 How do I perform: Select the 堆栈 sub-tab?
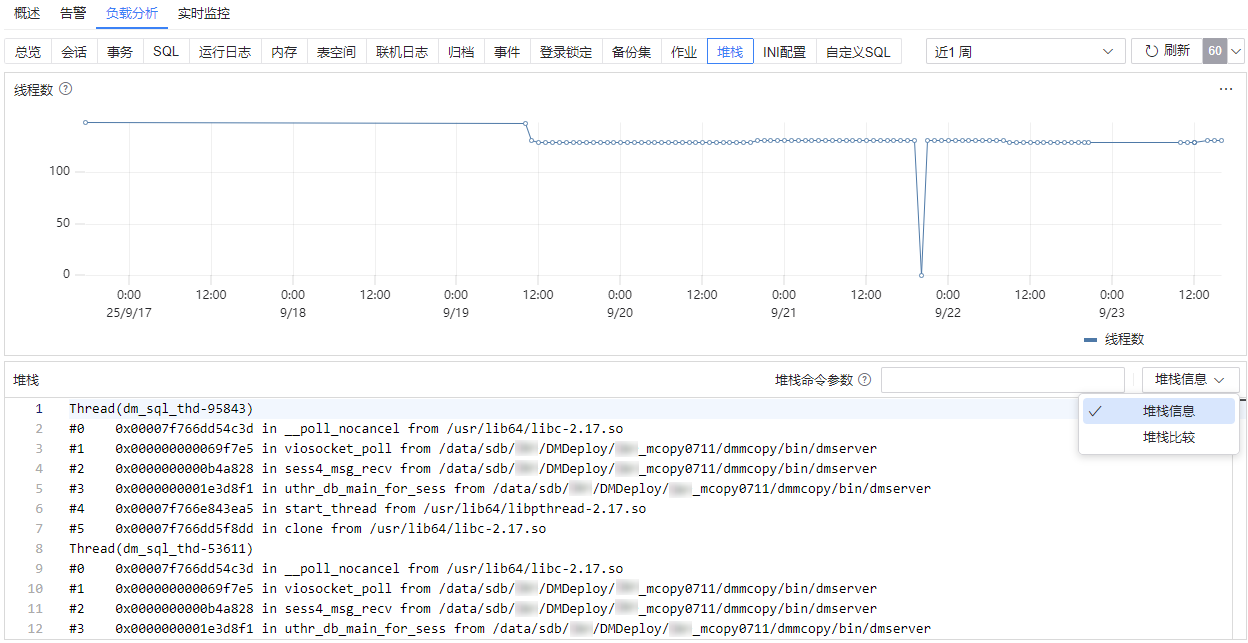[730, 52]
